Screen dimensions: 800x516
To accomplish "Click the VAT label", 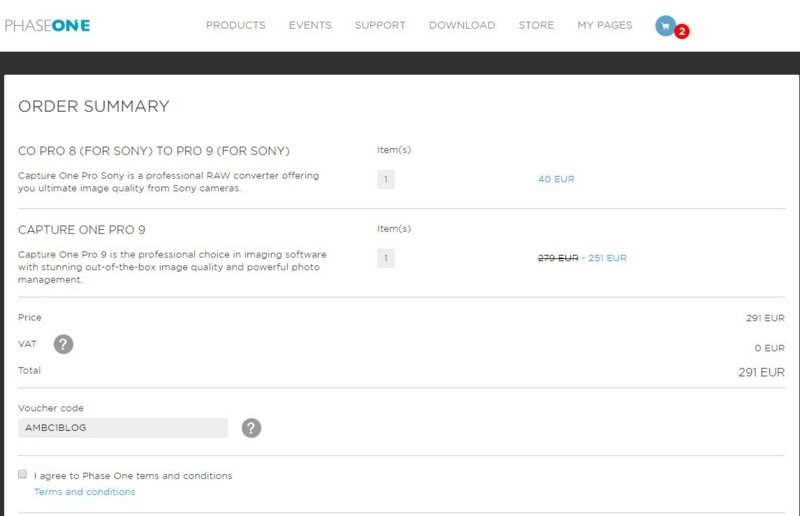I will (x=28, y=344).
